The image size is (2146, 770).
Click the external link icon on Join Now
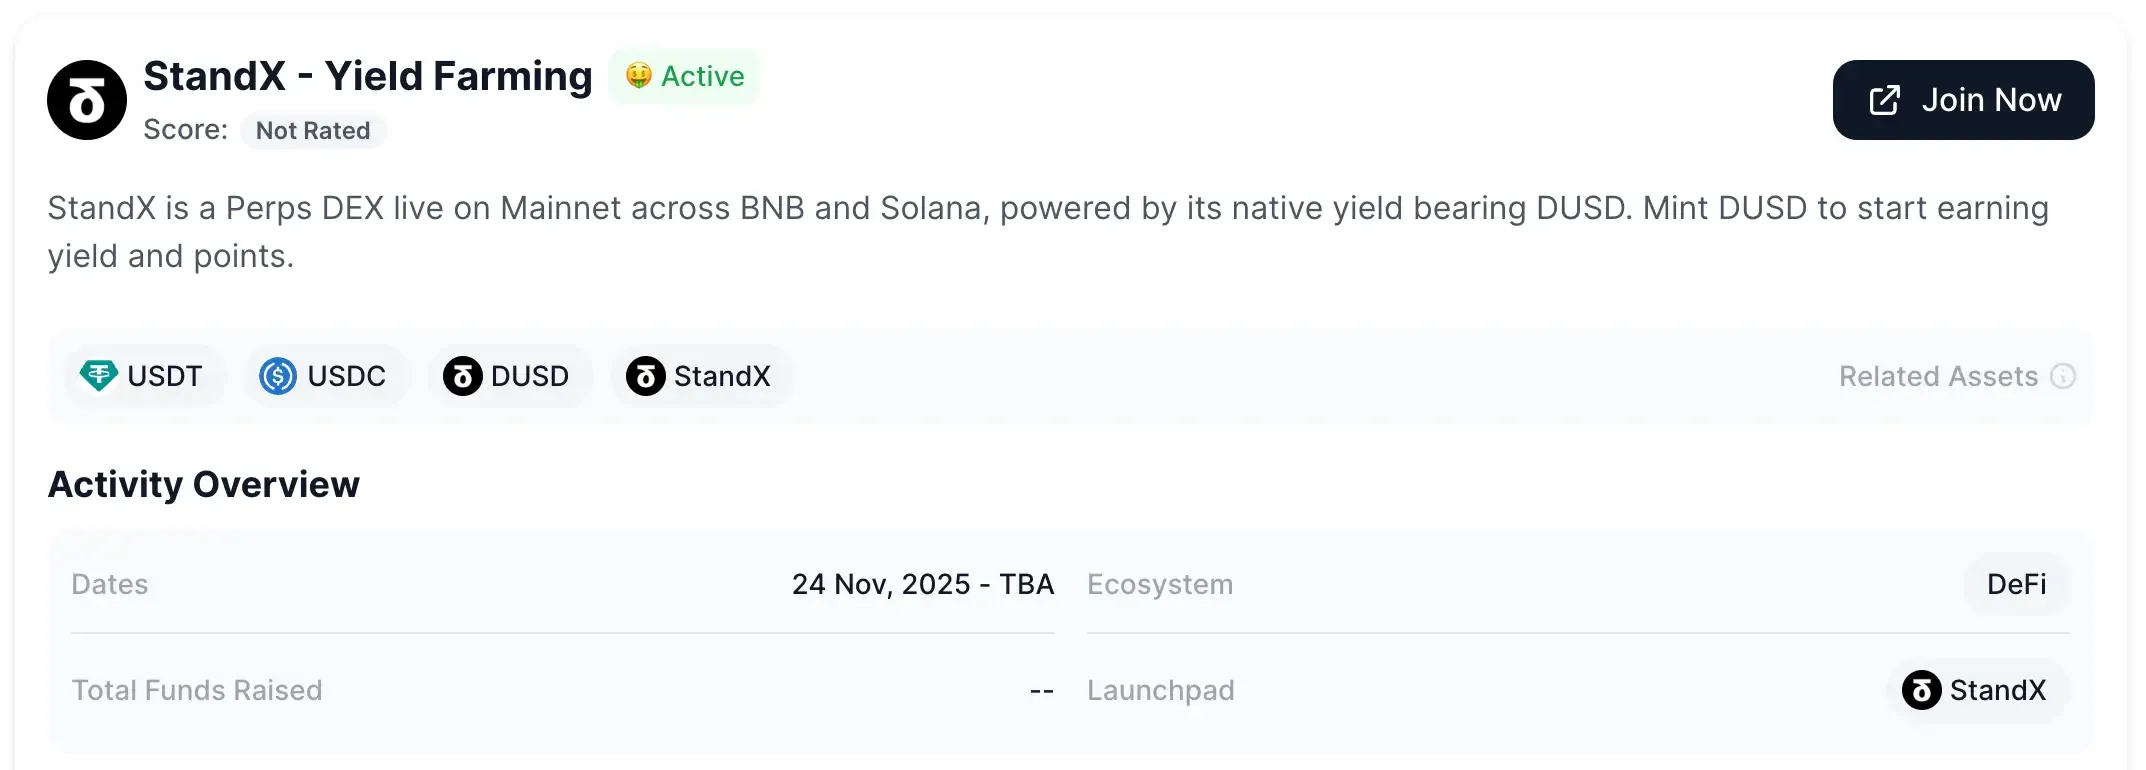1886,100
